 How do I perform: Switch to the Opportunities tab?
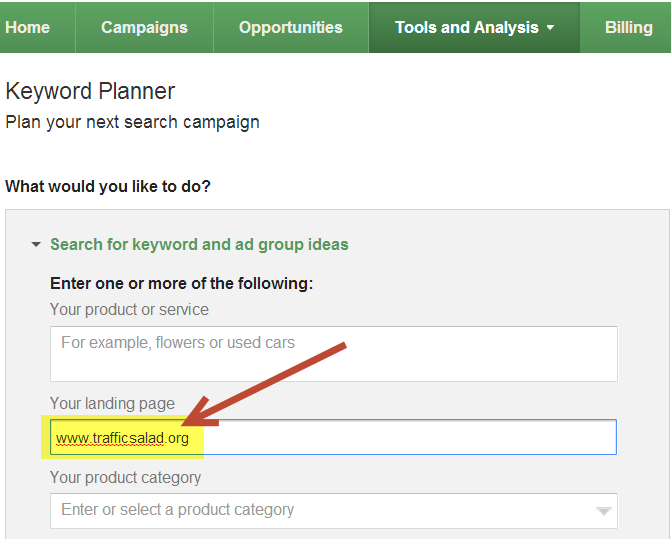pyautogui.click(x=290, y=27)
